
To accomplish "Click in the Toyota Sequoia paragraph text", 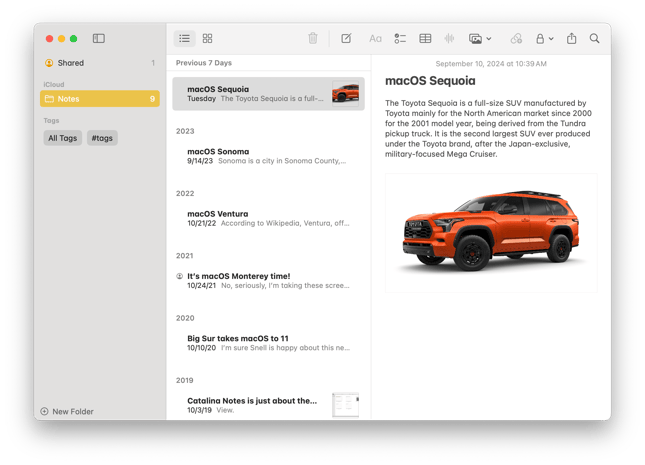I will 488,128.
